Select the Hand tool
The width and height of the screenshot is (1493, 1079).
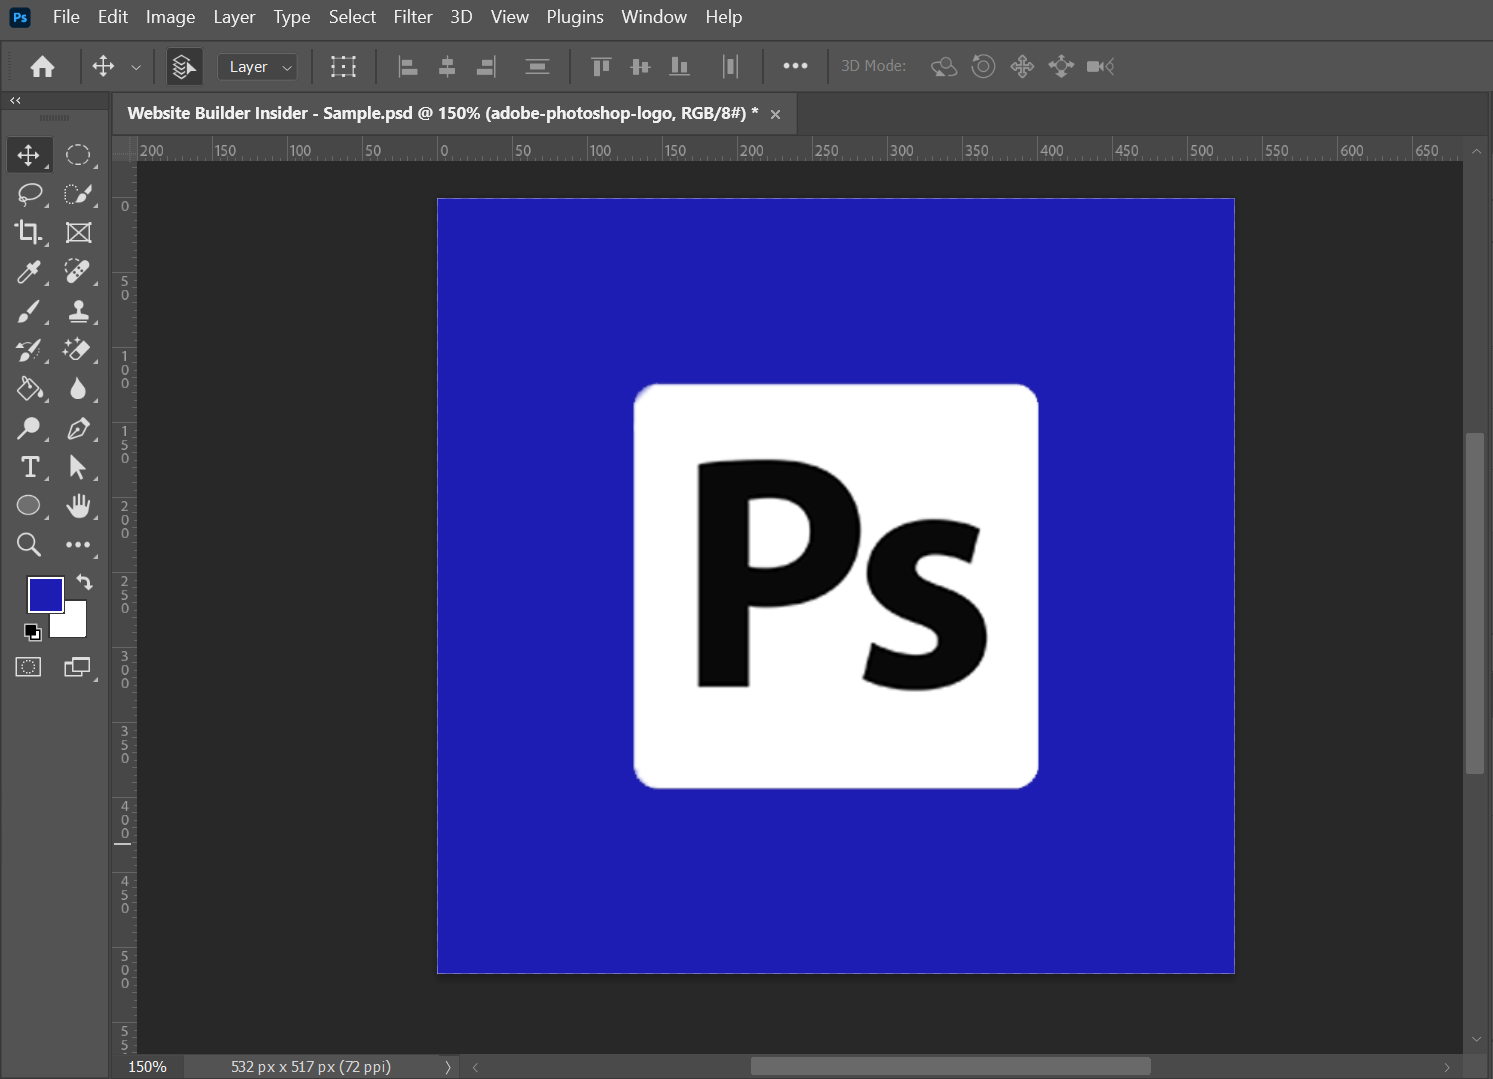78,506
